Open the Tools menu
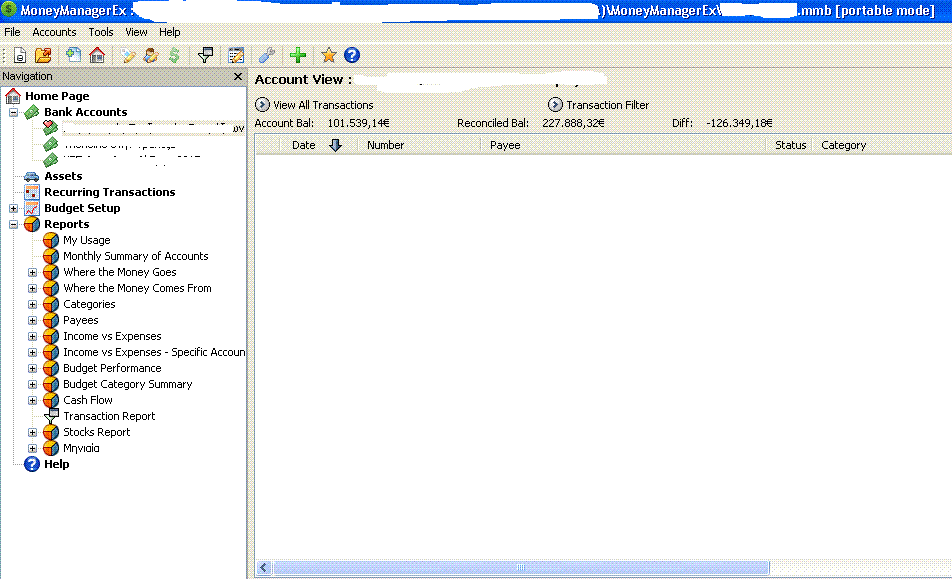This screenshot has width=952, height=579. [x=101, y=32]
